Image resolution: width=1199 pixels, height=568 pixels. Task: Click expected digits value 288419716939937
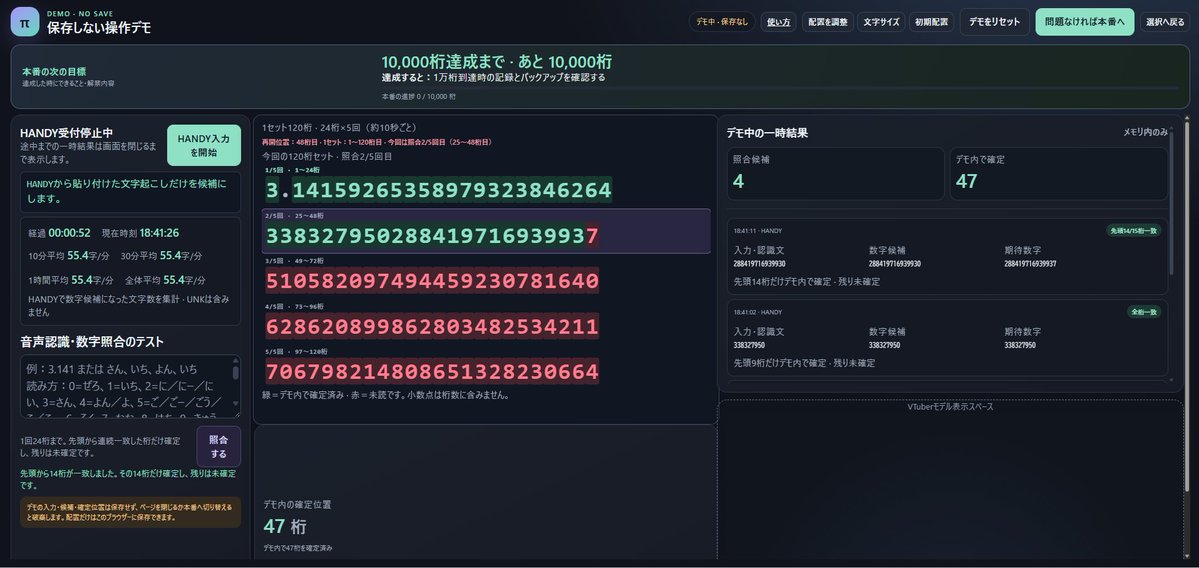click(1030, 263)
